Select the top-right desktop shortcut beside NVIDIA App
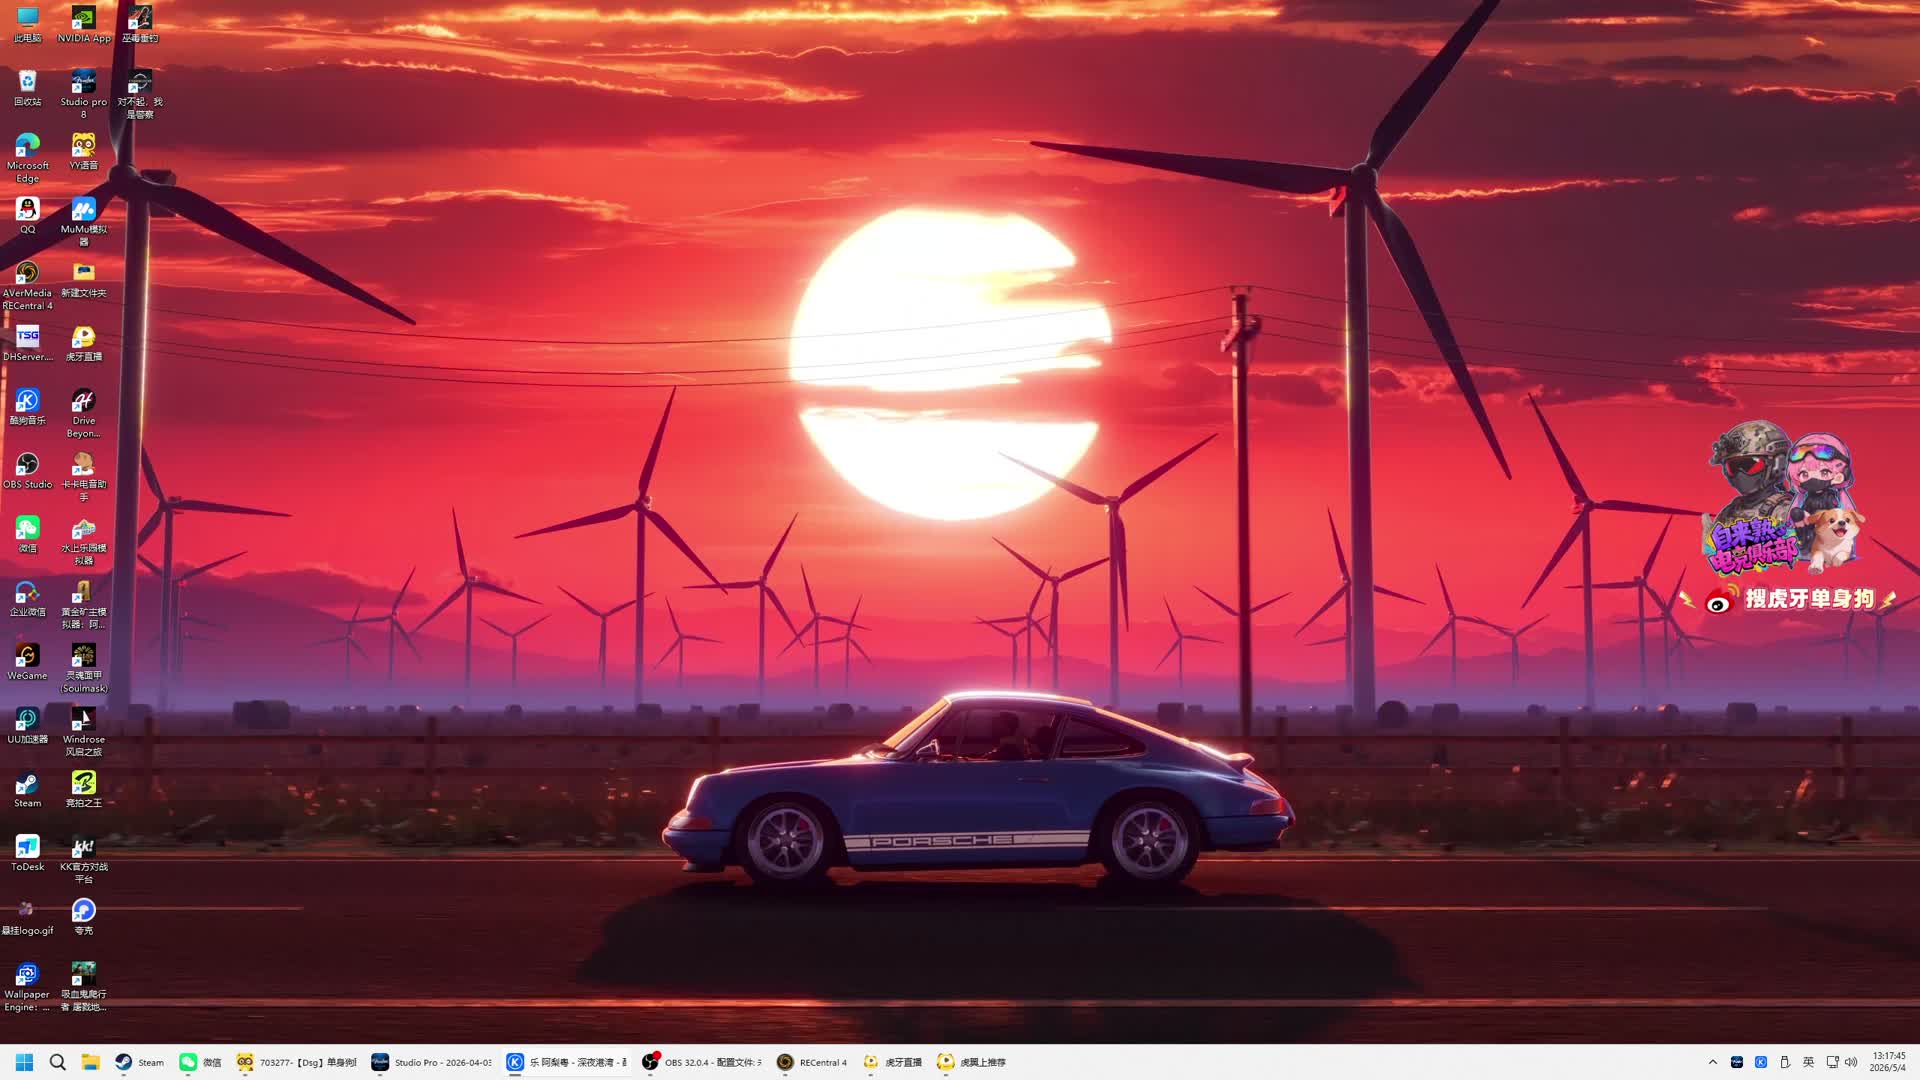This screenshot has width=1920, height=1080. coord(140,24)
